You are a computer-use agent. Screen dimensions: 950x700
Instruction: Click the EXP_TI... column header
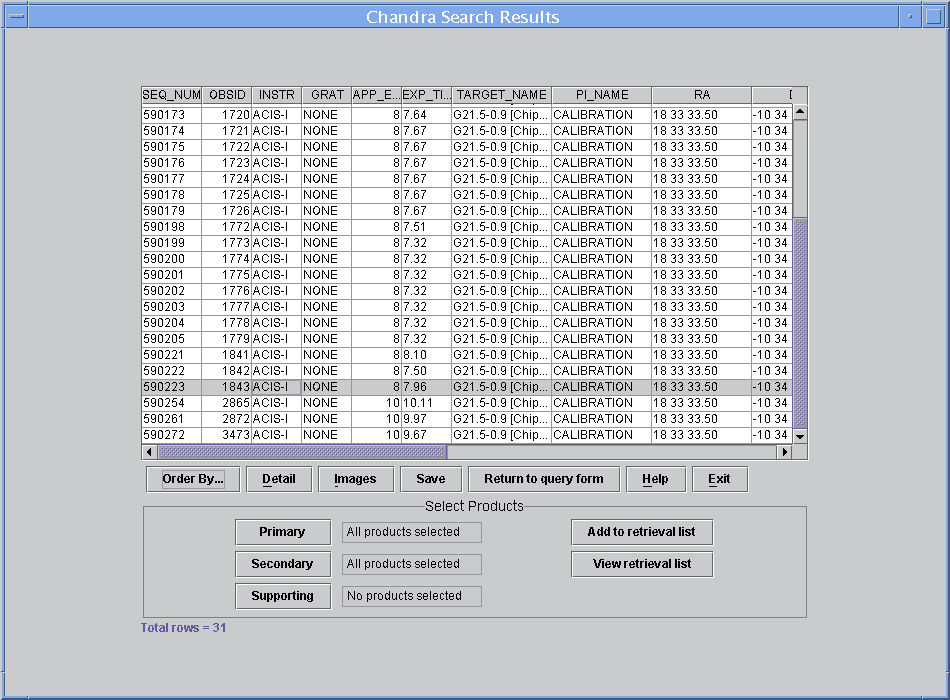(427, 95)
